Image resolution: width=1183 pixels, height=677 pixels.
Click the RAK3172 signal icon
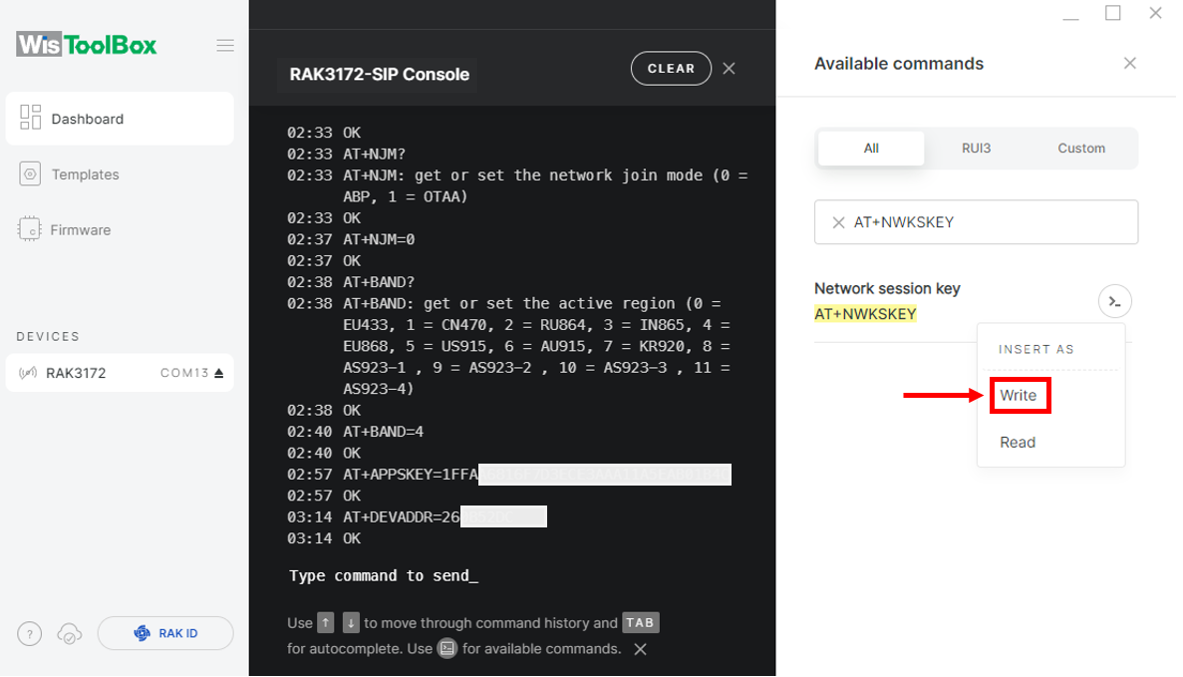tap(28, 373)
